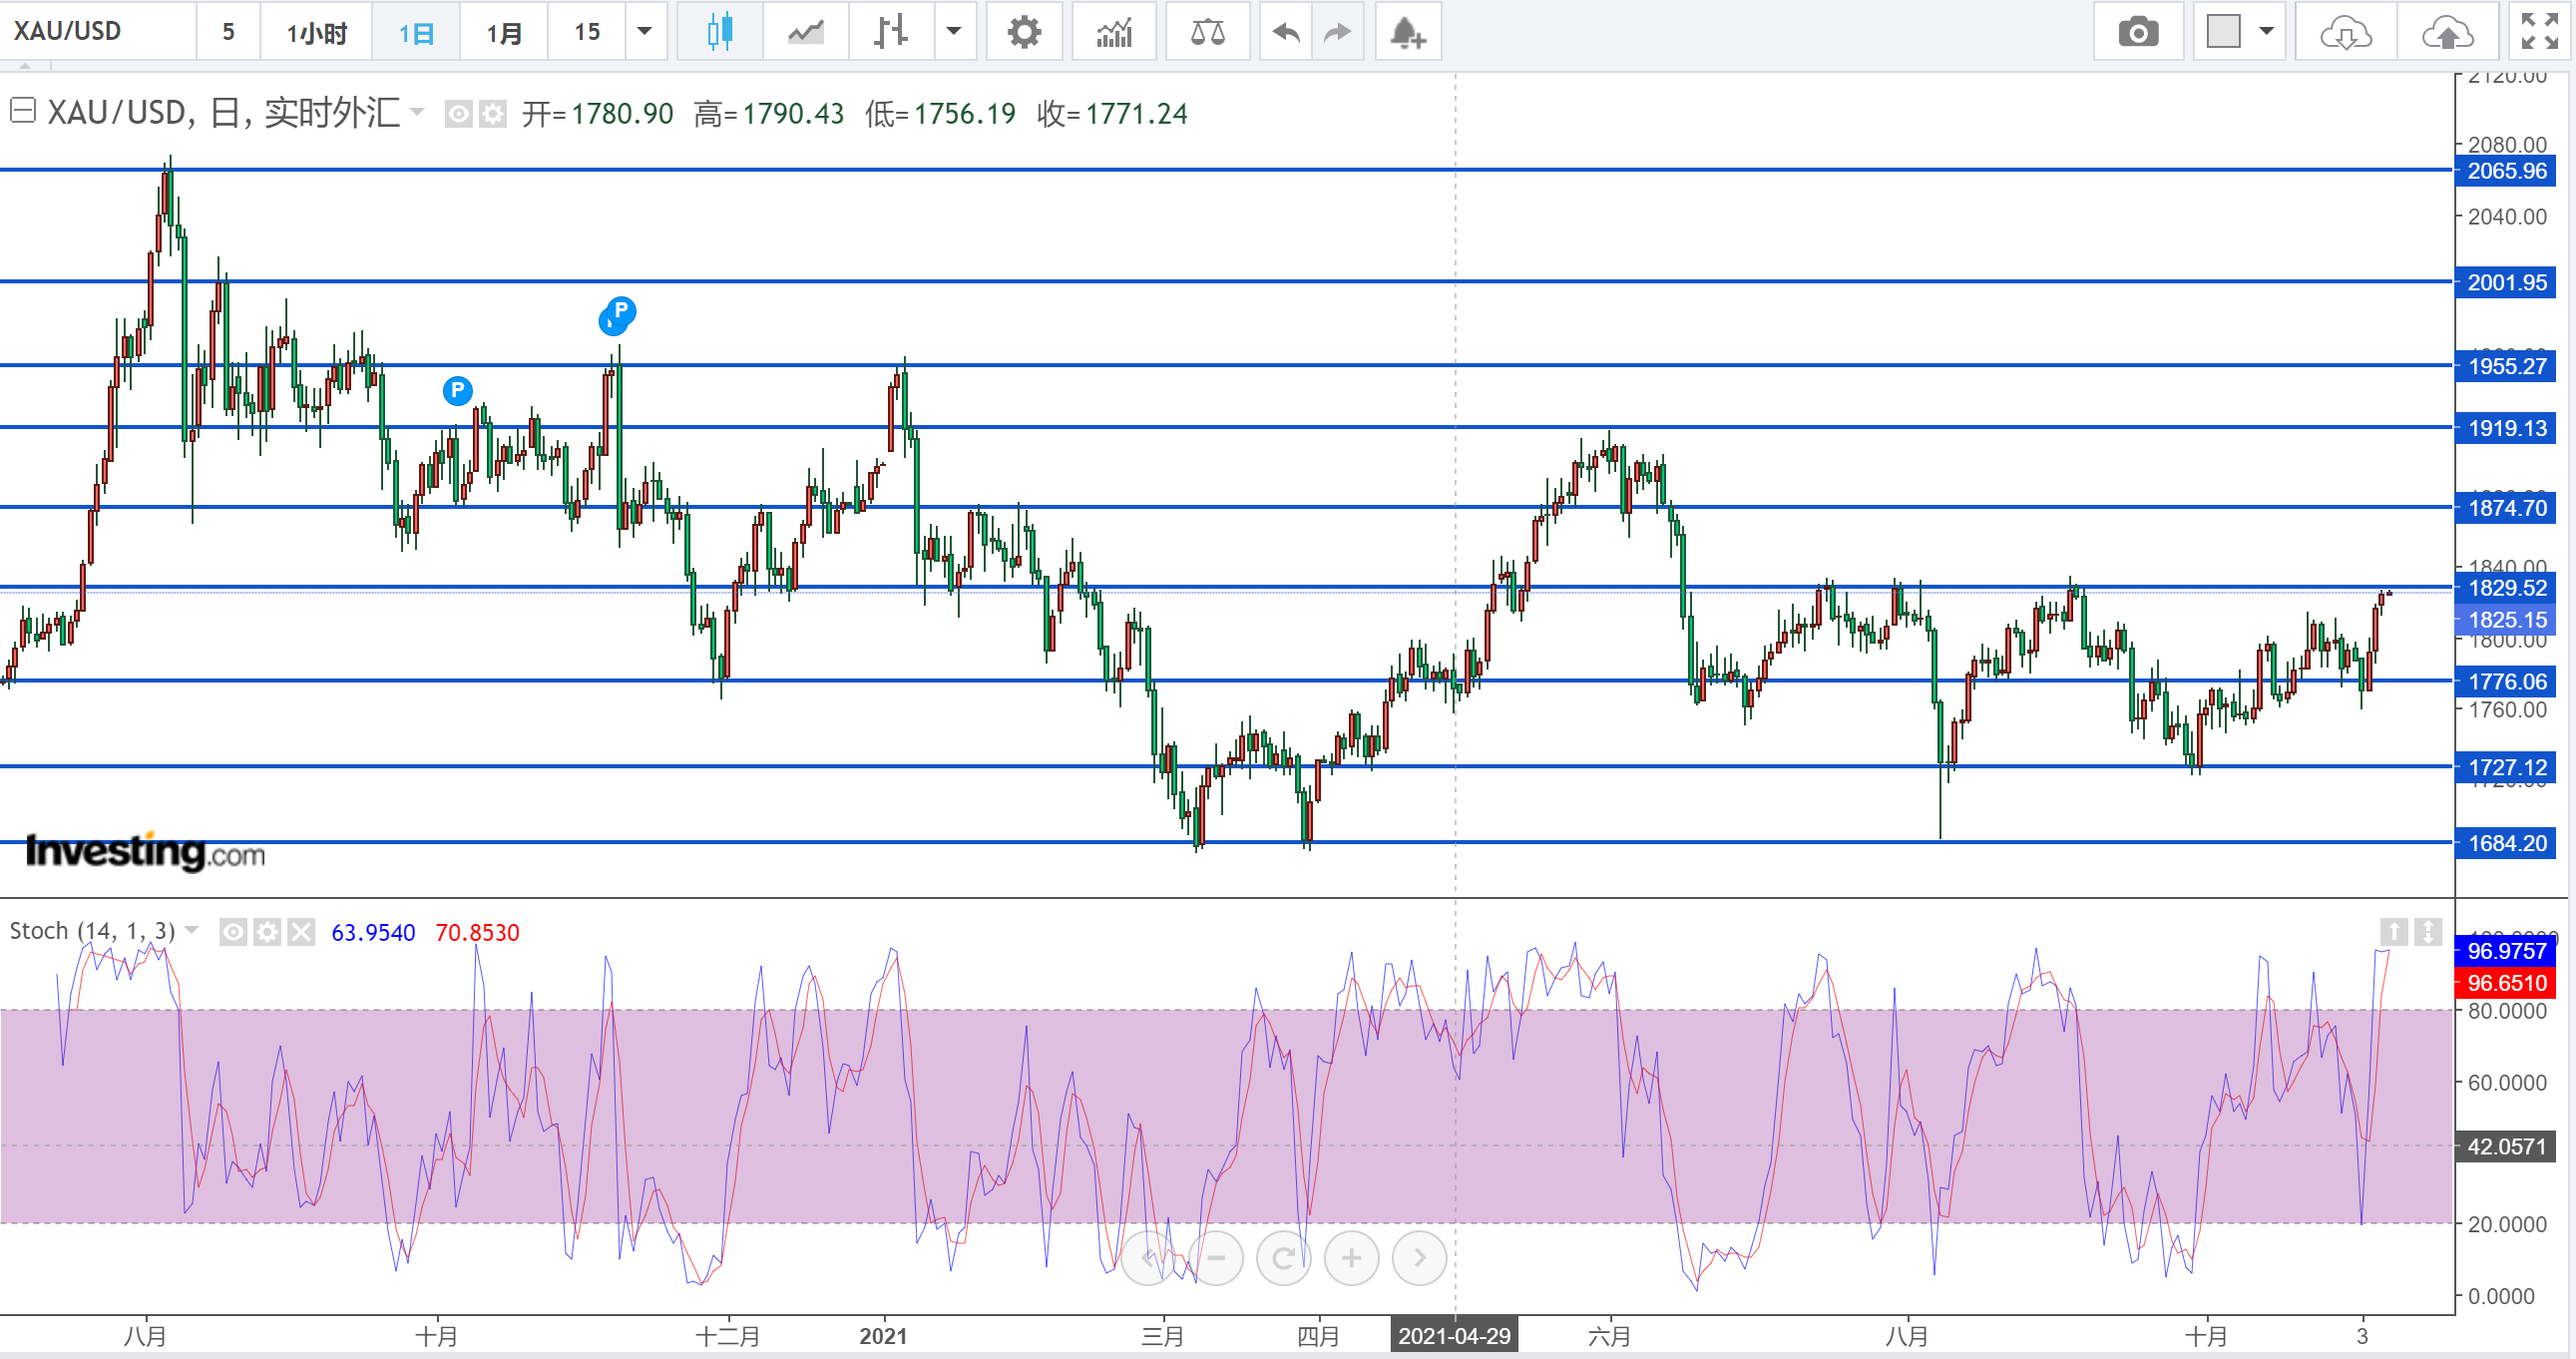Select candlestick chart style icon
The width and height of the screenshot is (2576, 1359).
(x=719, y=32)
